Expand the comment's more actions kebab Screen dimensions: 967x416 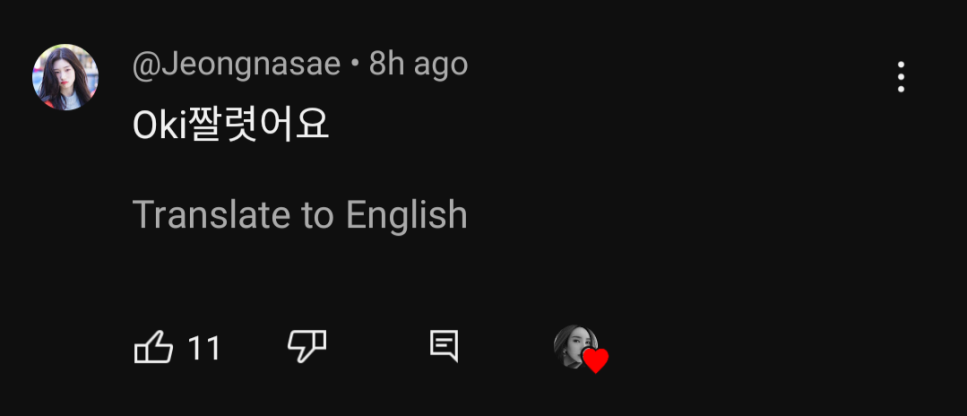pos(901,77)
